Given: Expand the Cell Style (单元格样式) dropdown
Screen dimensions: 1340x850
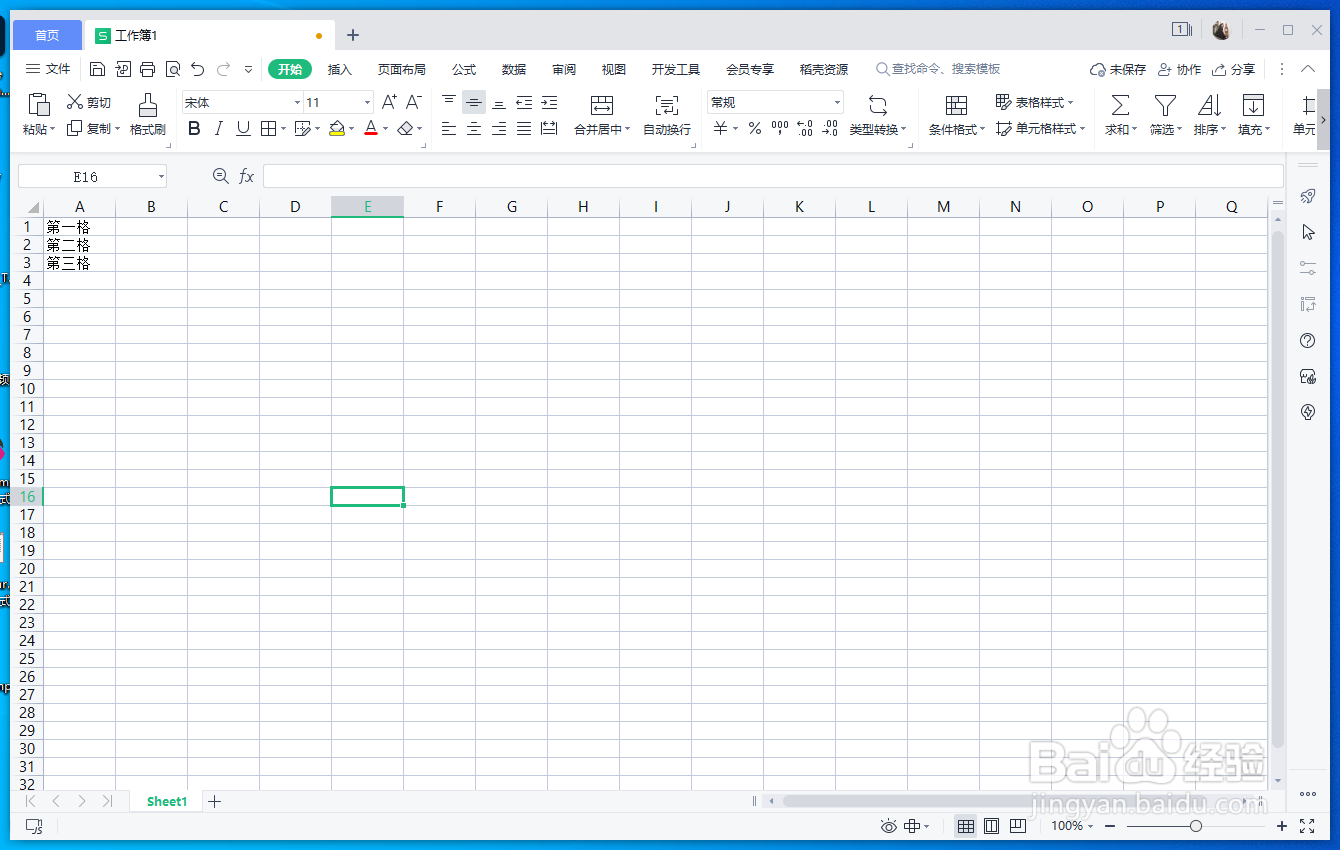Looking at the screenshot, I should (x=1082, y=129).
